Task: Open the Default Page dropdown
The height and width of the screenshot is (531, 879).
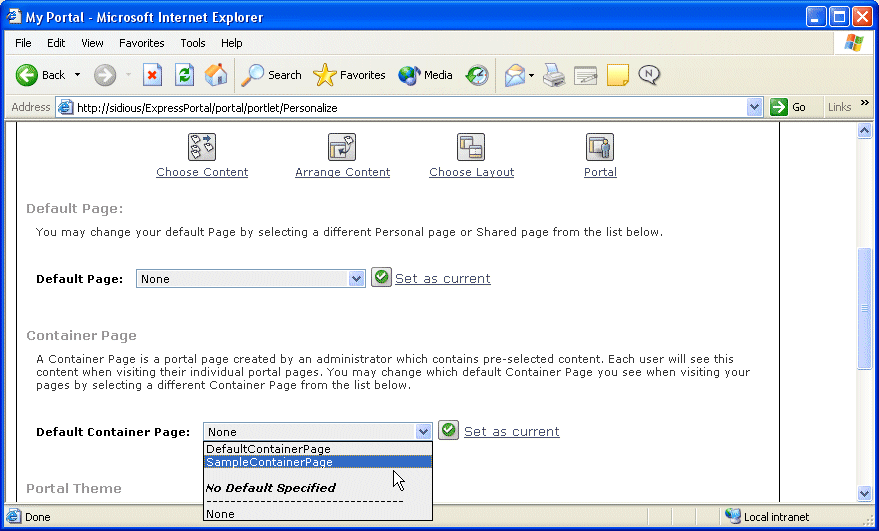Action: (x=251, y=279)
